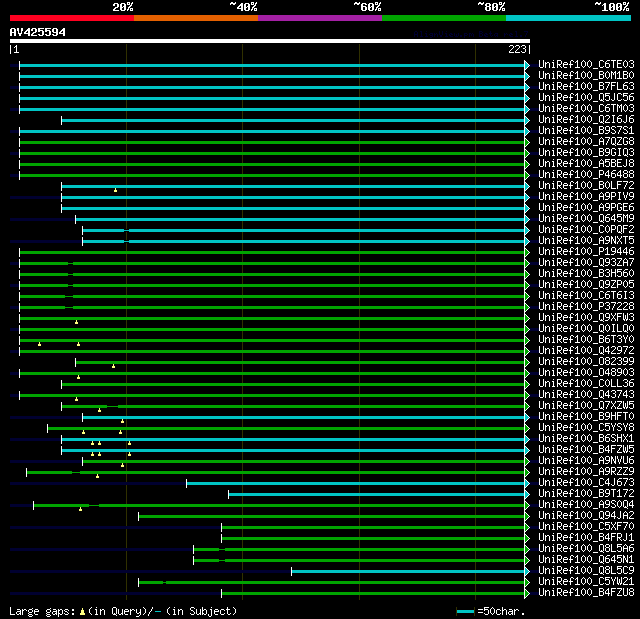Click the UniRef100_B9T172 entry

pos(586,494)
